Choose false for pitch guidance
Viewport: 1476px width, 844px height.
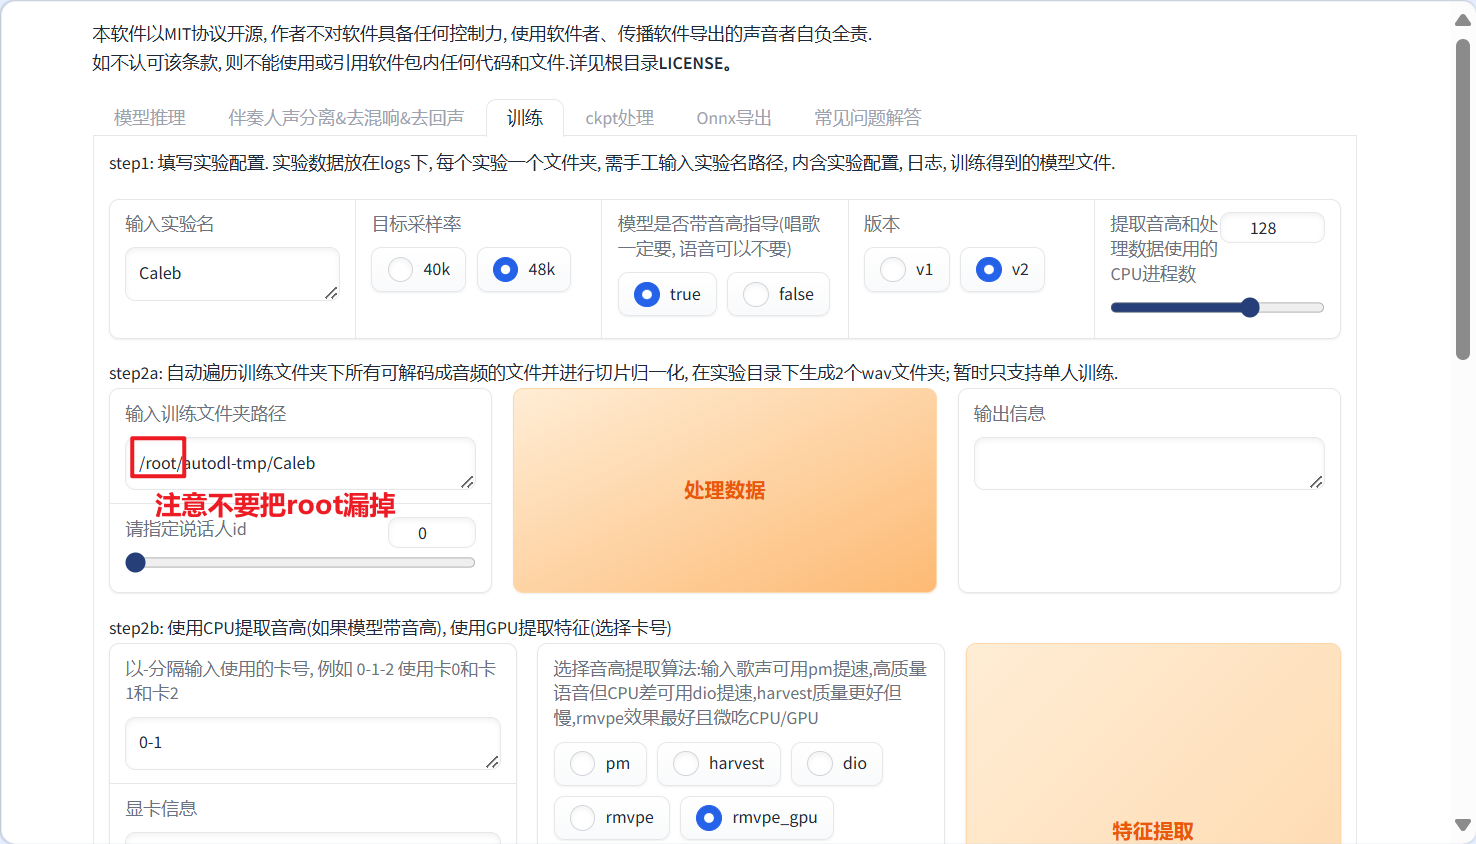point(778,294)
